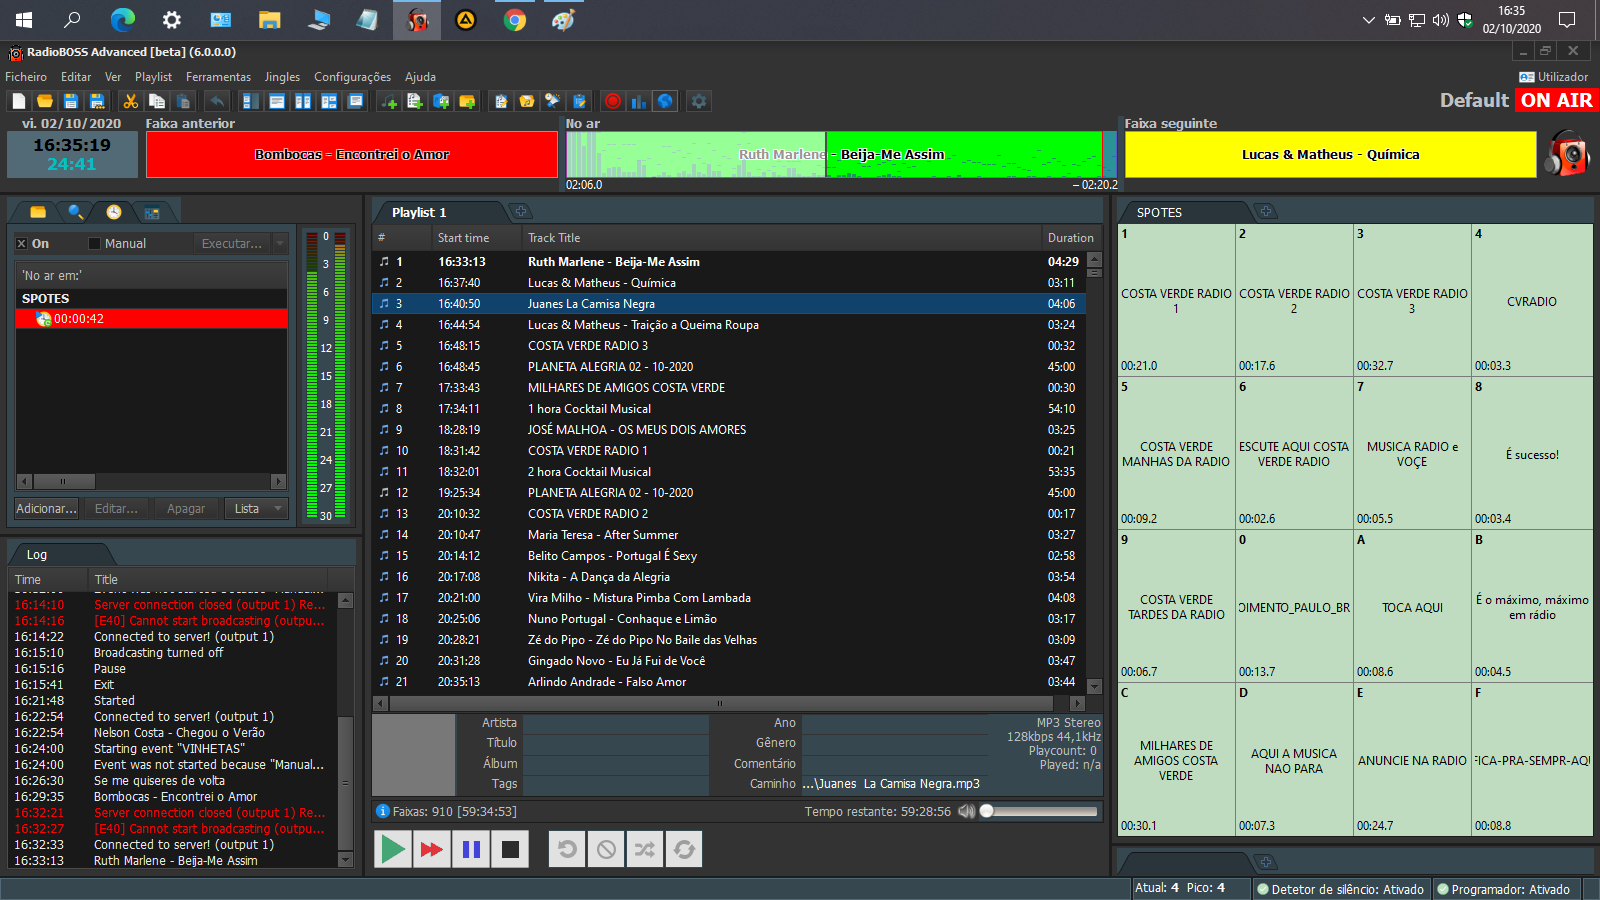Screen dimensions: 1600x900
Task: Open the Configurações menu
Action: click(x=352, y=77)
